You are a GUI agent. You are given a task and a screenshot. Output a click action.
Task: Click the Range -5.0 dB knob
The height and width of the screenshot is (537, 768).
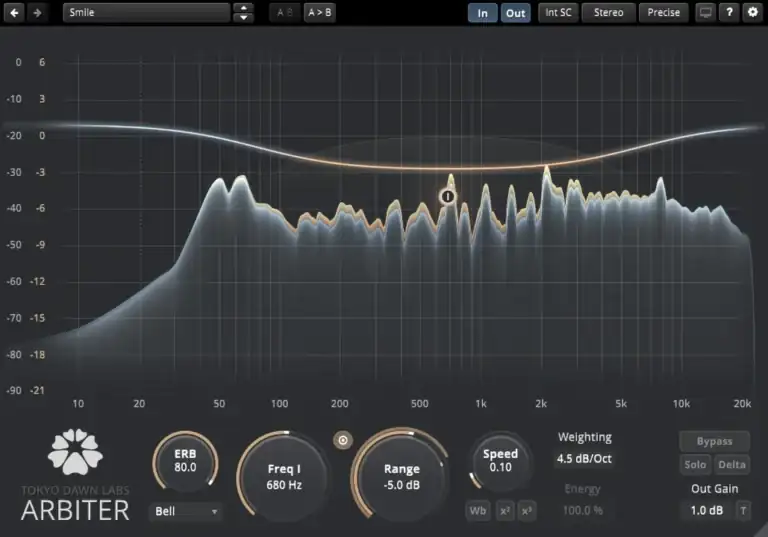point(402,477)
